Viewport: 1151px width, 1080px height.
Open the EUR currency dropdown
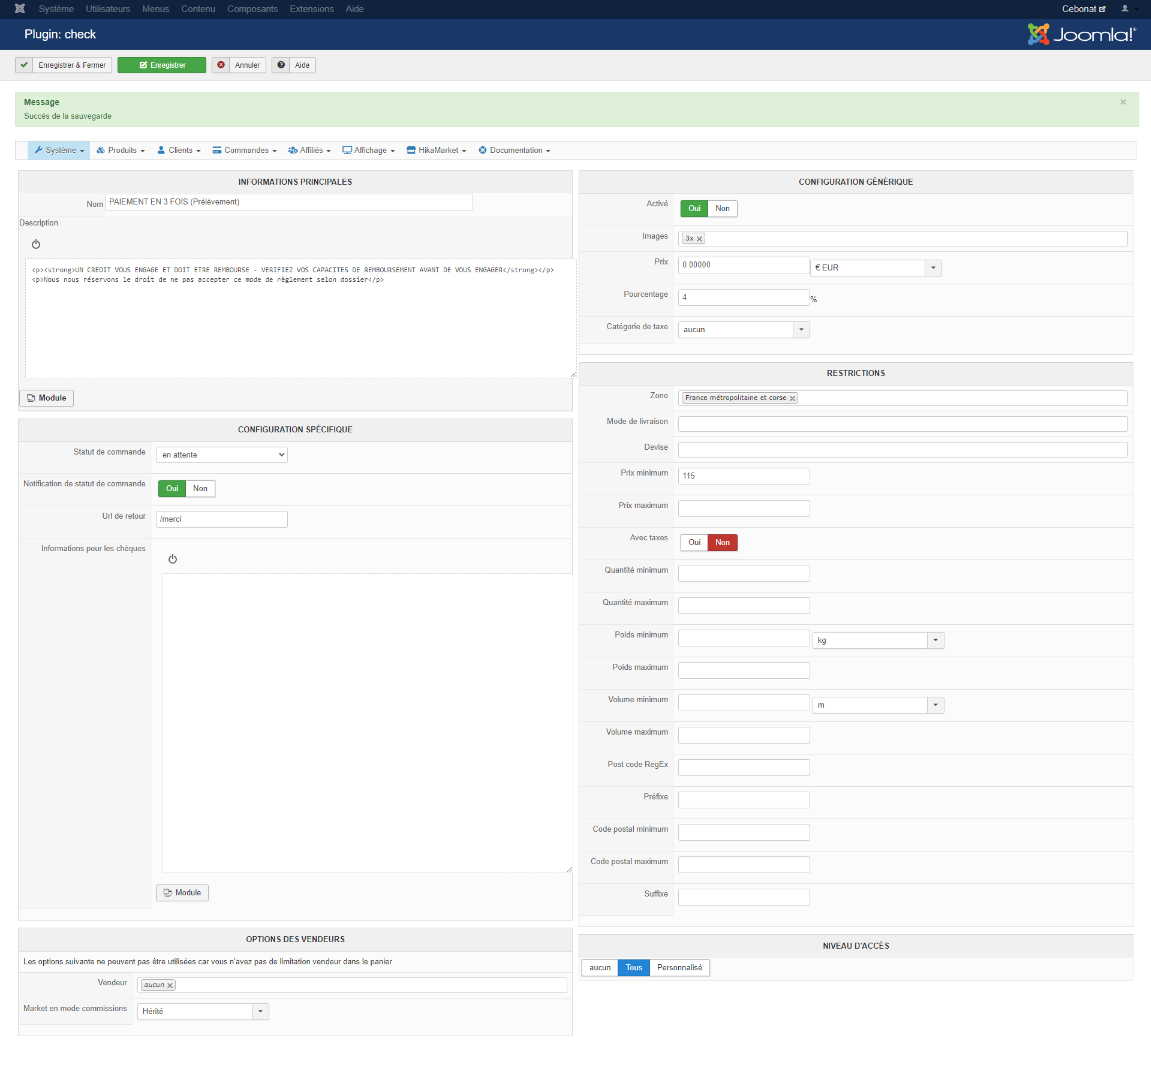coord(876,268)
